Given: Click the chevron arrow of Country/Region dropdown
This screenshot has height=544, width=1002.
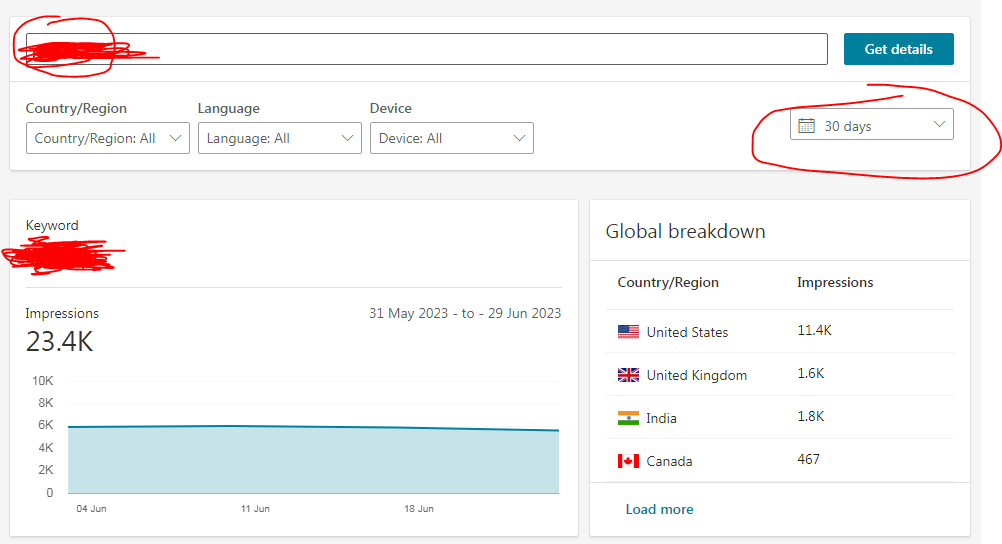Looking at the screenshot, I should tap(175, 138).
